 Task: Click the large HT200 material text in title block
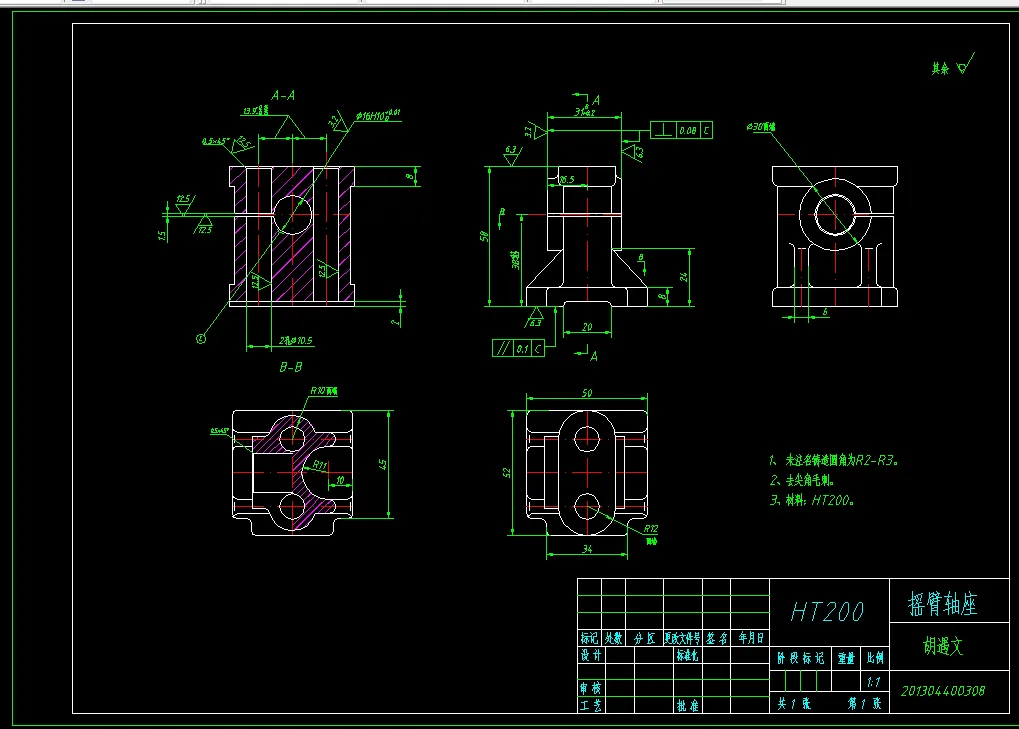pyautogui.click(x=827, y=611)
